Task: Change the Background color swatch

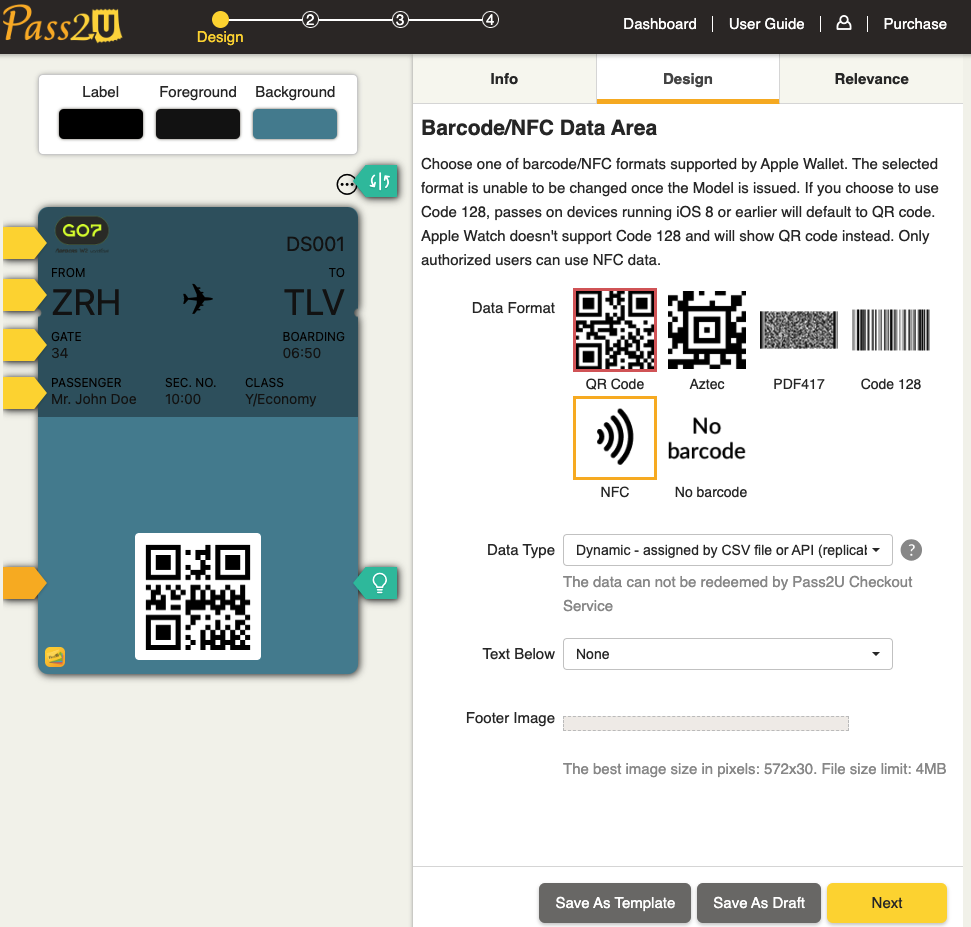Action: (294, 123)
